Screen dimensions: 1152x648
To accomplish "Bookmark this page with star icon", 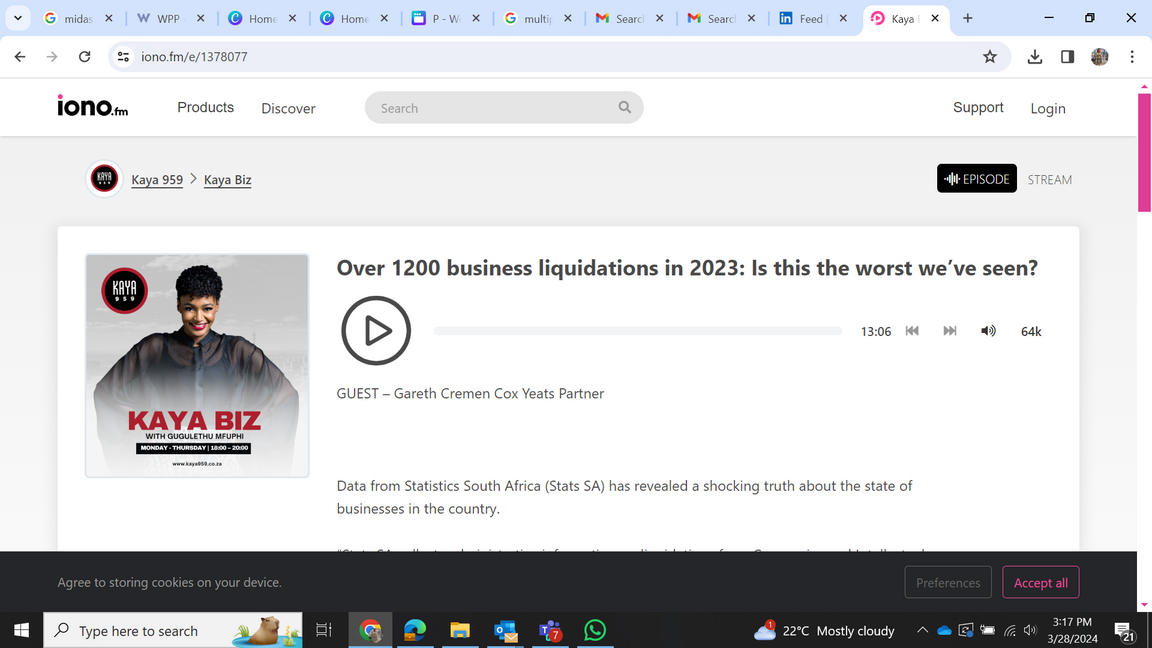I will tap(990, 57).
